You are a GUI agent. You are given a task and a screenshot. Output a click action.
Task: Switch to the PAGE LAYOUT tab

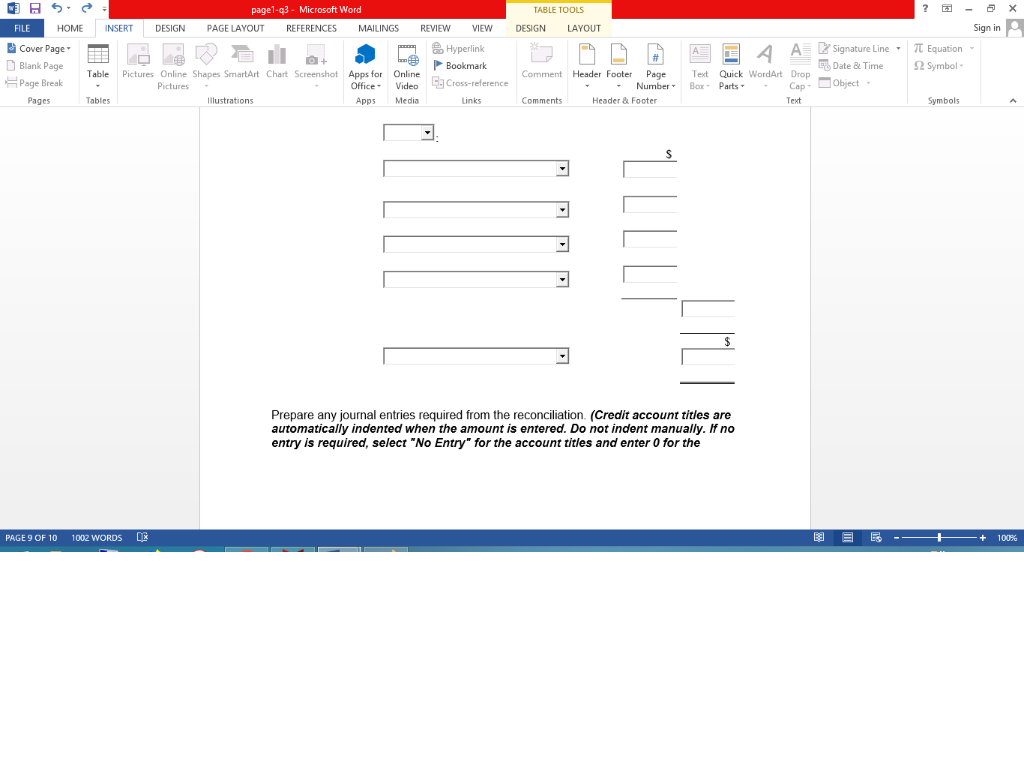[235, 28]
